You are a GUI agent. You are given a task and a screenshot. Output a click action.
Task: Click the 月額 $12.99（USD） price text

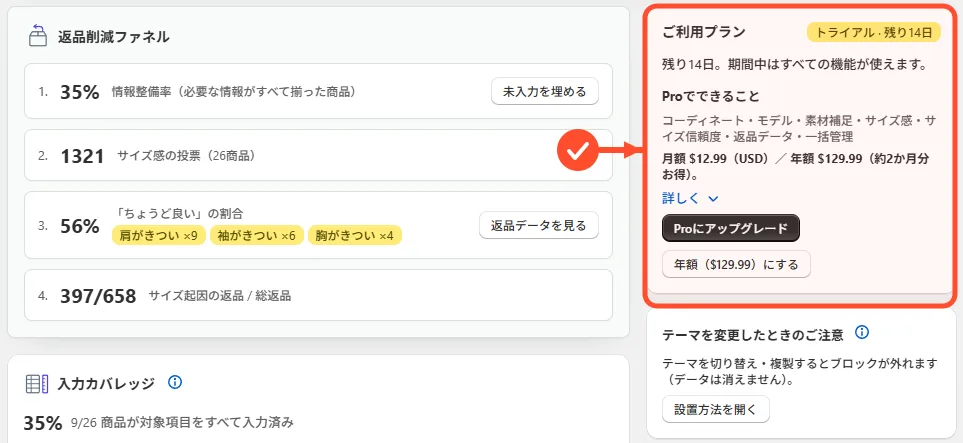pyautogui.click(x=715, y=159)
